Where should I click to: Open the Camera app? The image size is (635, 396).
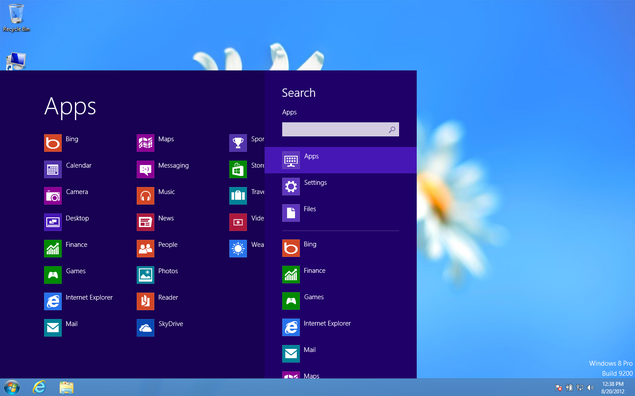coord(66,196)
